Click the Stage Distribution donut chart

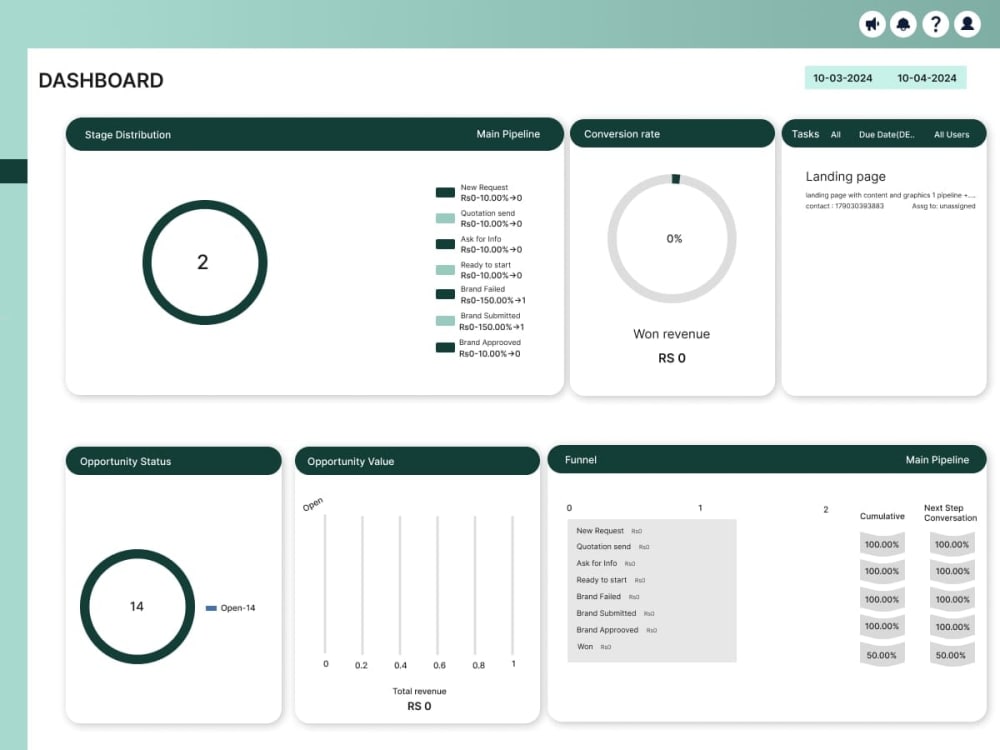pos(205,262)
